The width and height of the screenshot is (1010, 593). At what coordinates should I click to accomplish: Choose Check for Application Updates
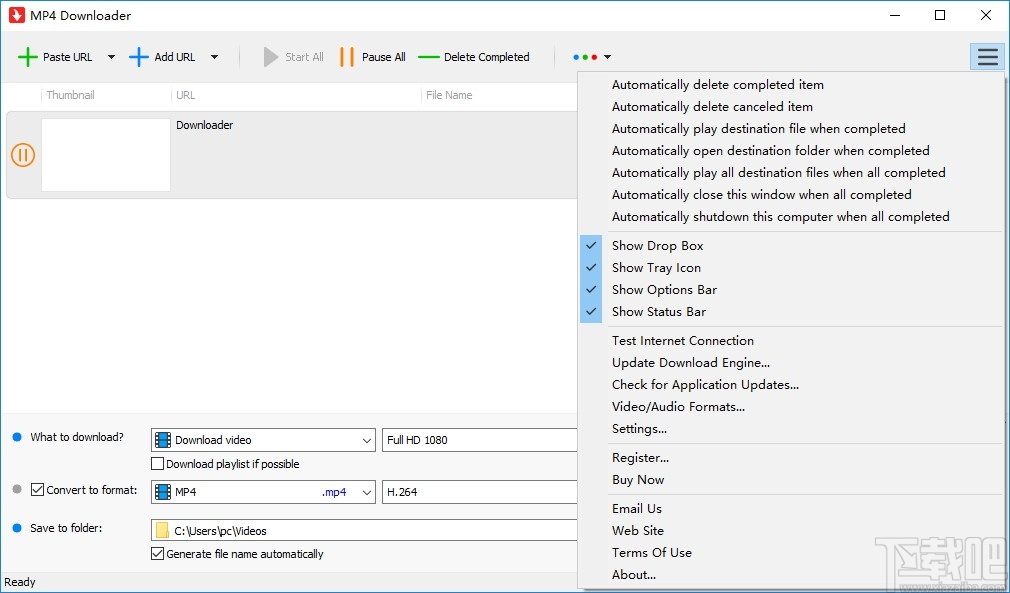pos(705,384)
